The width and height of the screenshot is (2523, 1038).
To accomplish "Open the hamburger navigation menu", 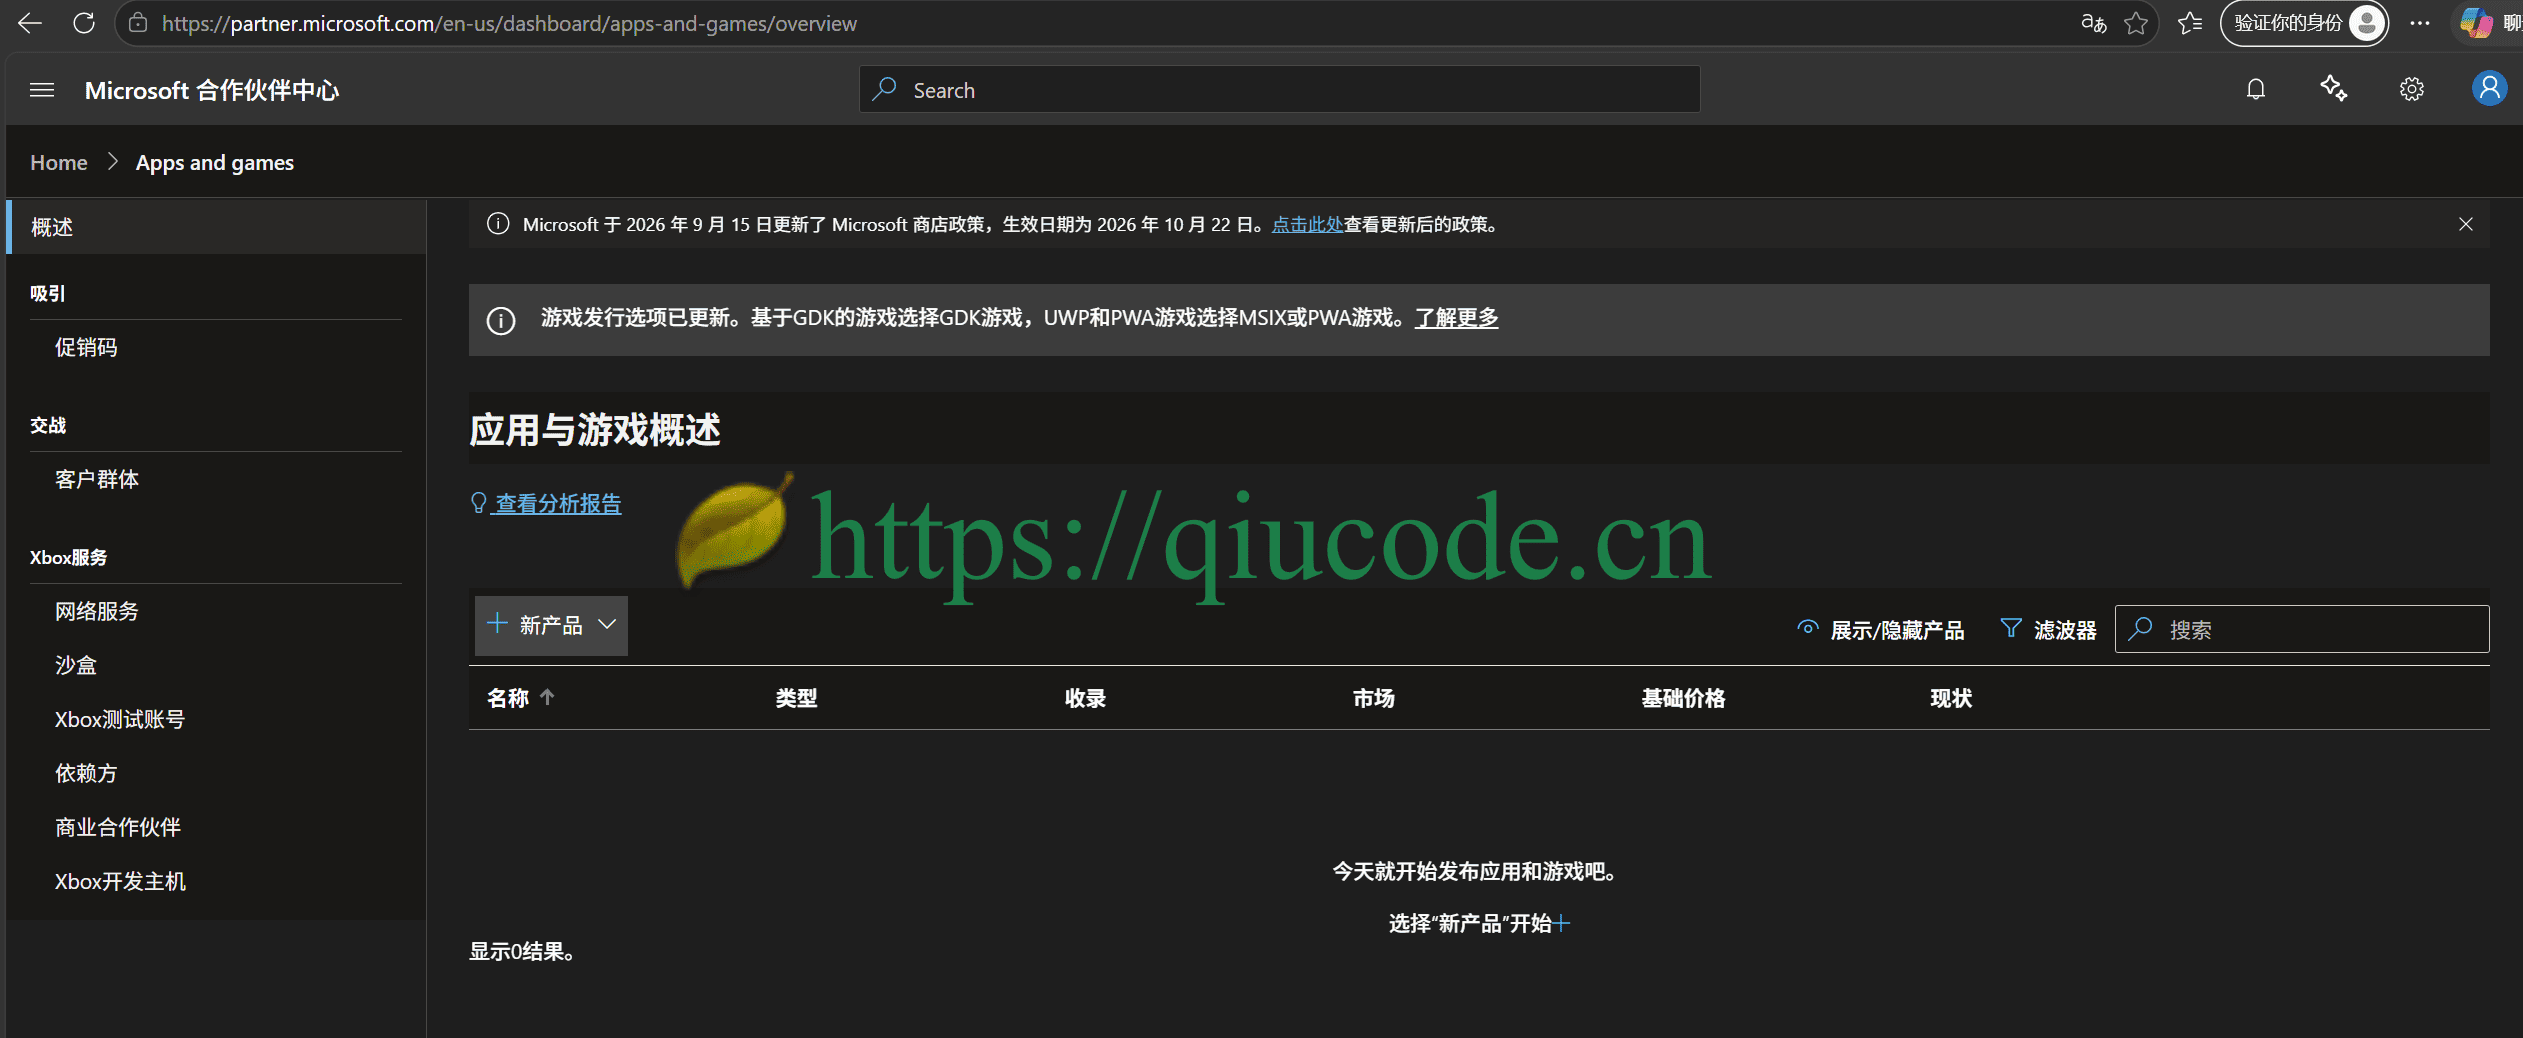I will tap(42, 90).
